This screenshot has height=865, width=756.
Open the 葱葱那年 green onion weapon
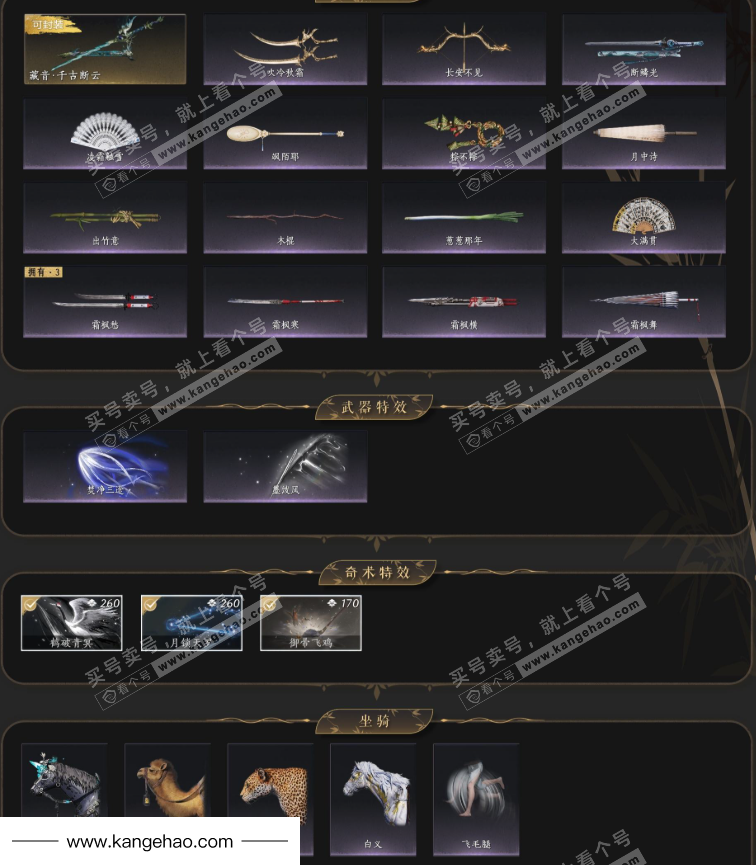pos(464,218)
